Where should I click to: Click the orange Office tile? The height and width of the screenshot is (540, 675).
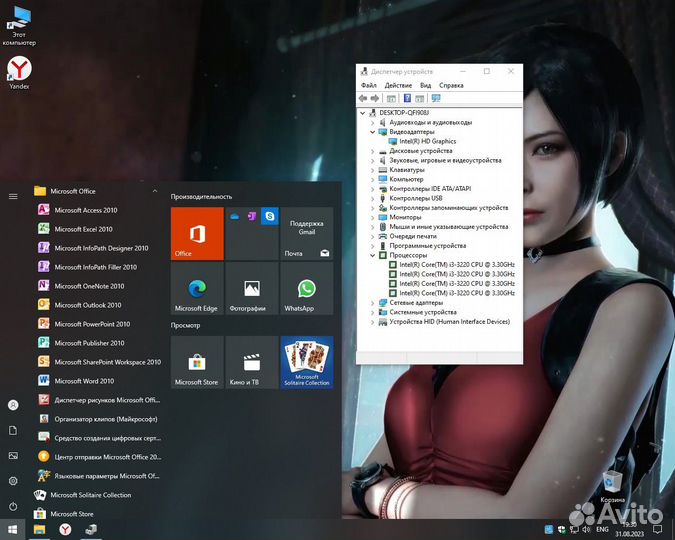(x=197, y=233)
